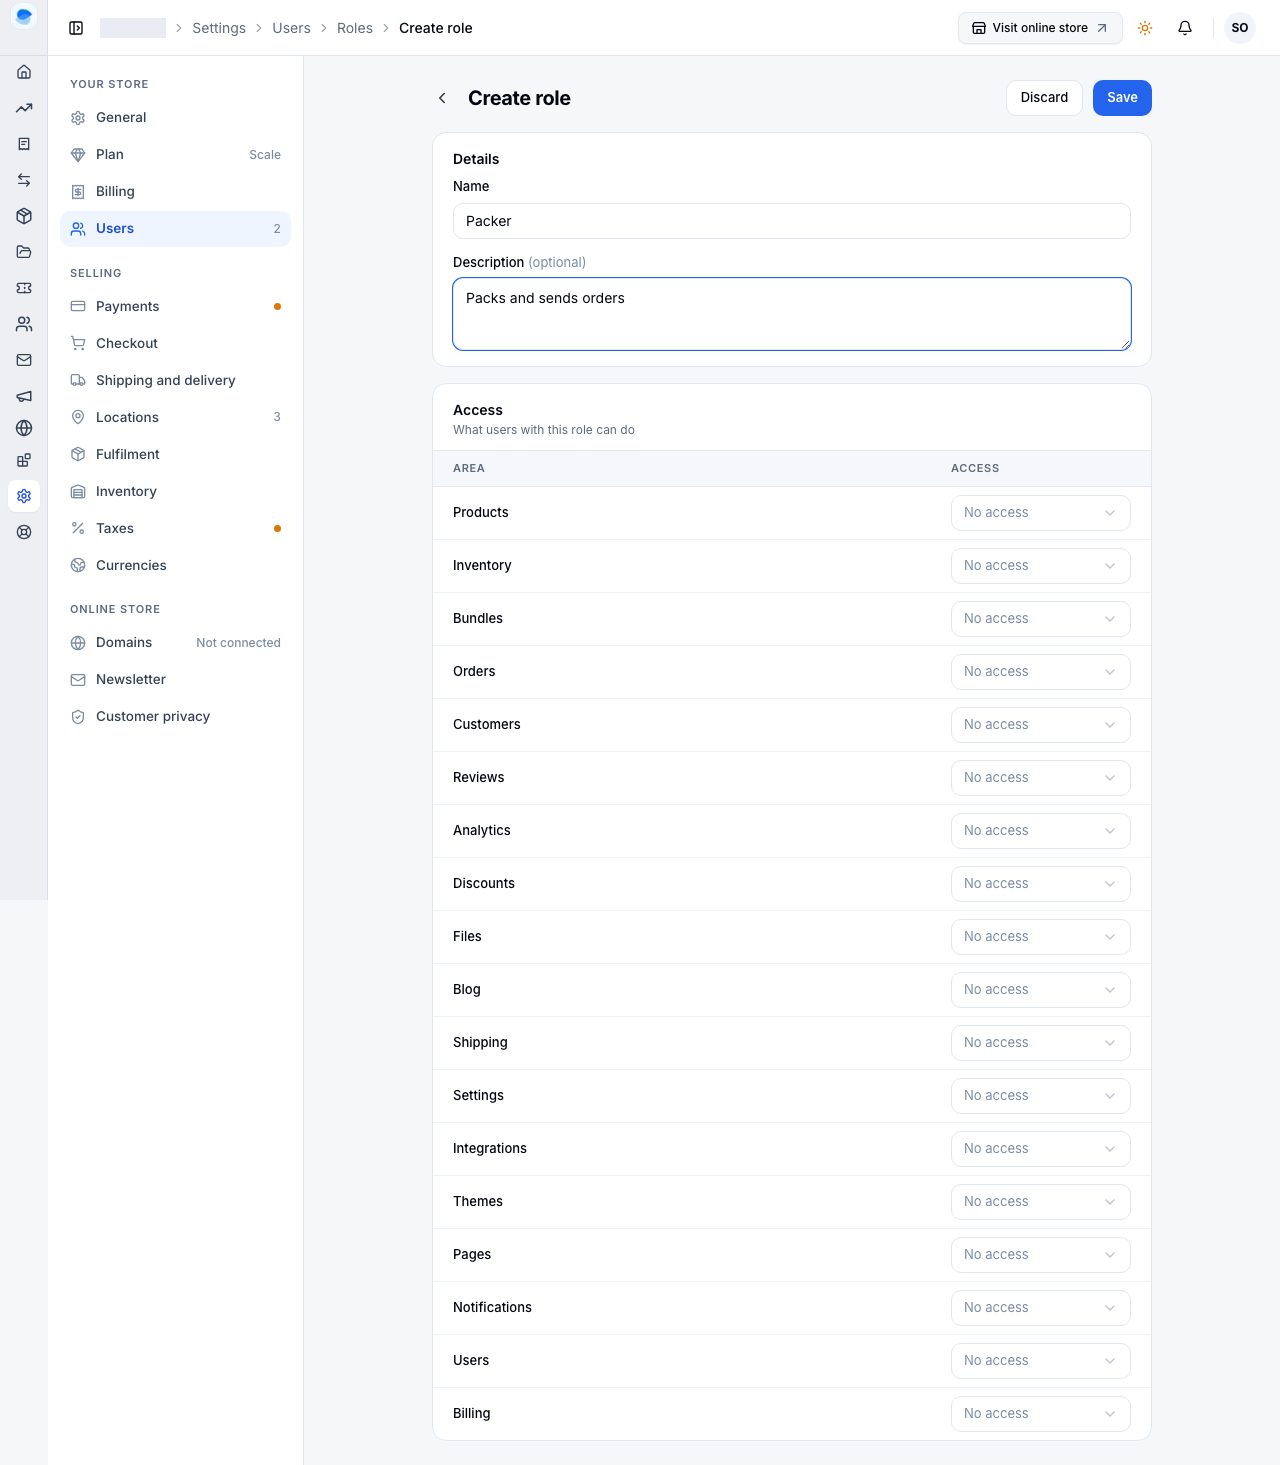The image size is (1280, 1465).
Task: Open the Home icon in left rail
Action: click(x=24, y=72)
